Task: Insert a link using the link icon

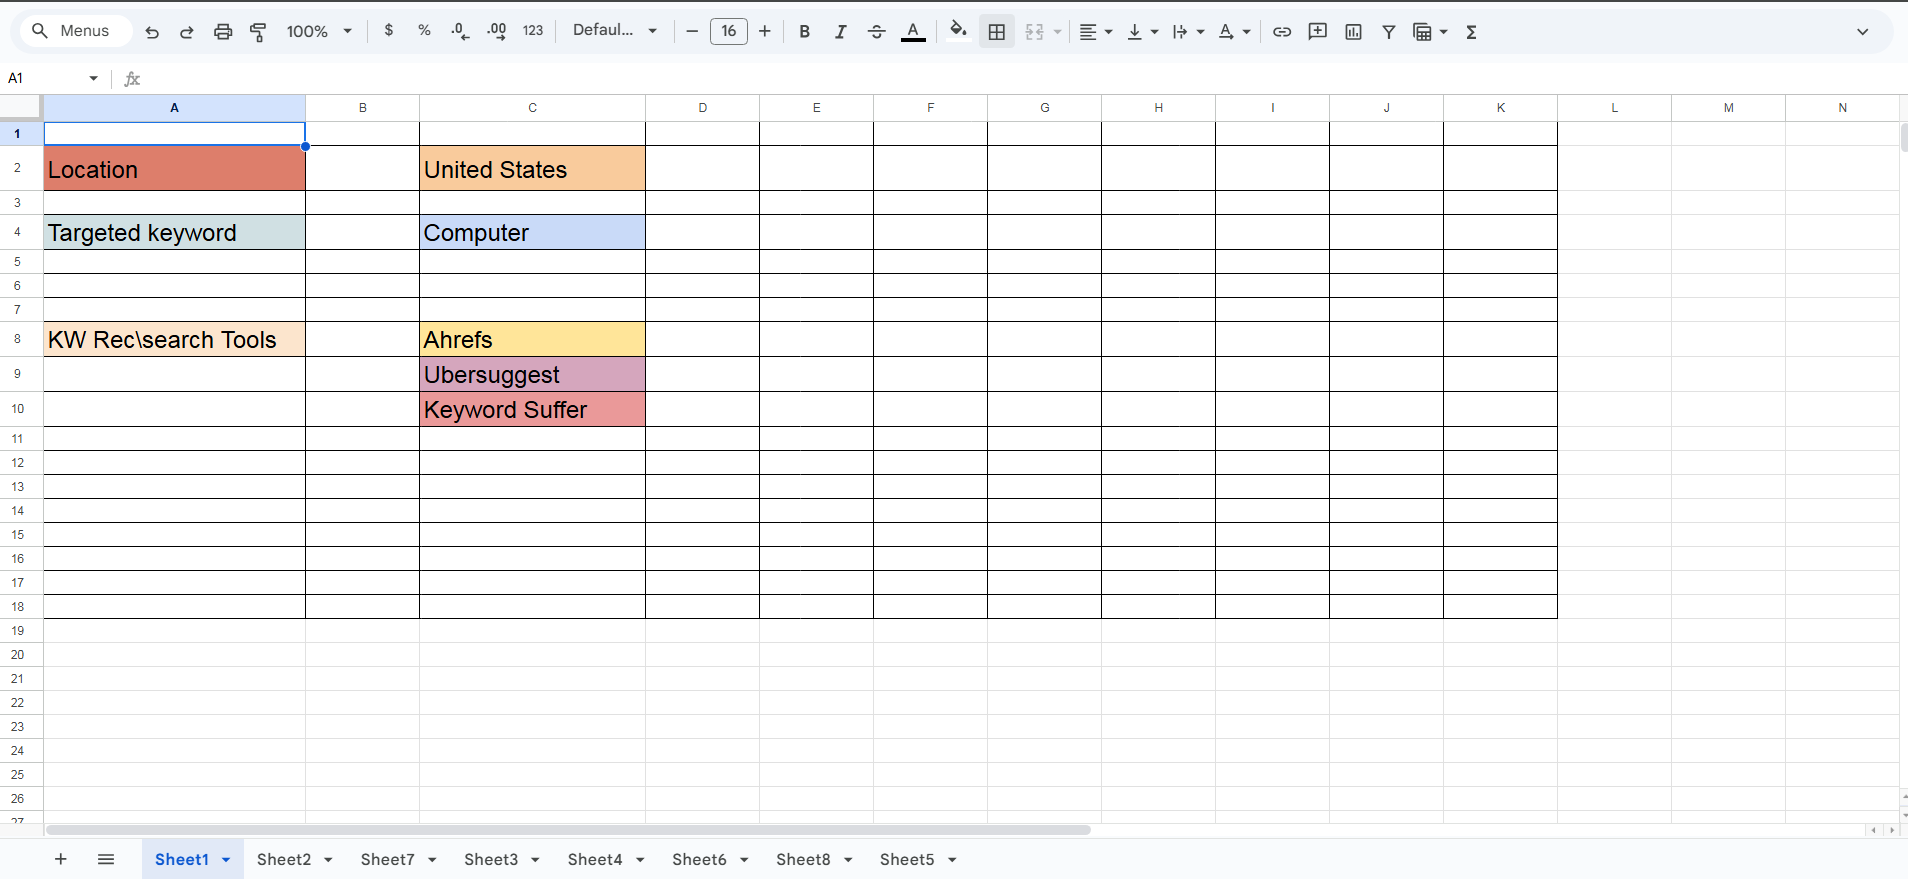Action: (x=1281, y=32)
